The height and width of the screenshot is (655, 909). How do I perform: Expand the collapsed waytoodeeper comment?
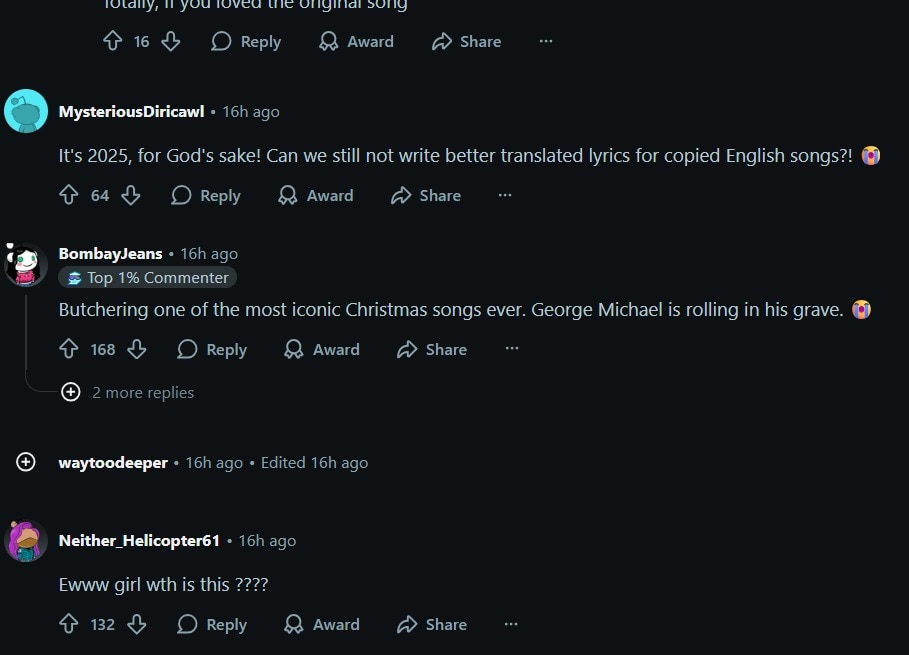pyautogui.click(x=26, y=462)
